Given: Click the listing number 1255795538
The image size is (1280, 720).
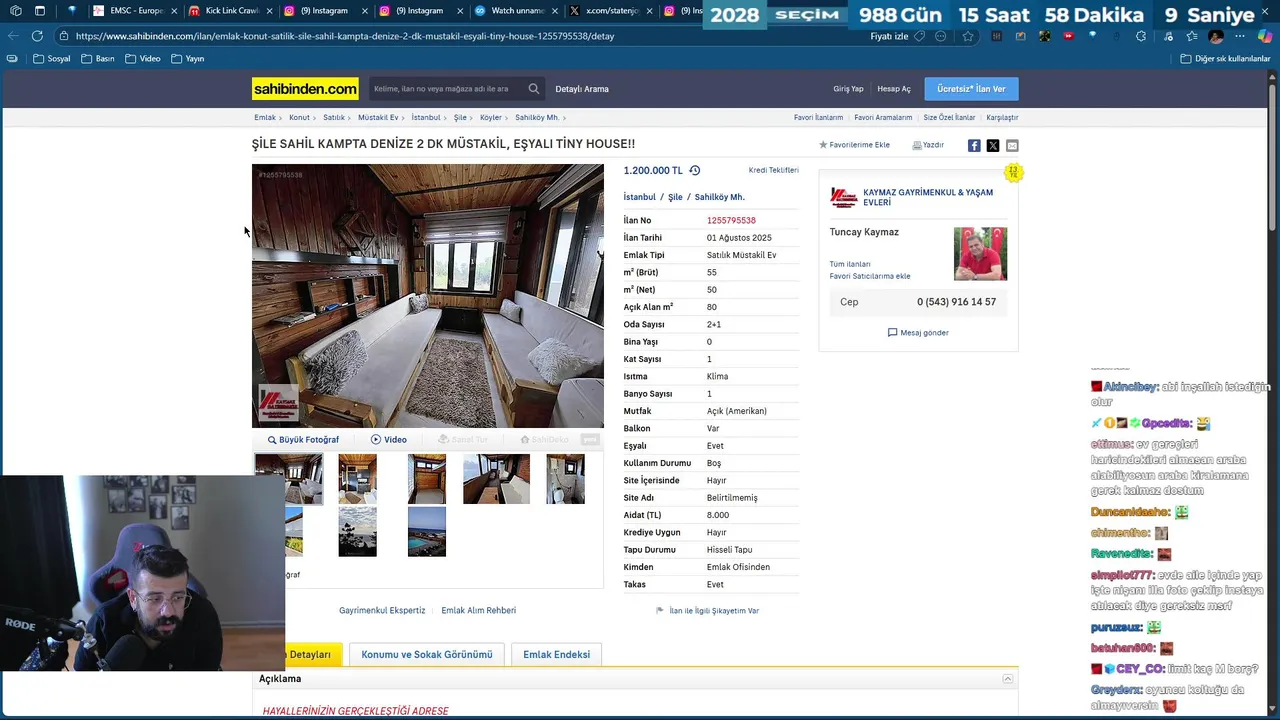Looking at the screenshot, I should click(731, 220).
